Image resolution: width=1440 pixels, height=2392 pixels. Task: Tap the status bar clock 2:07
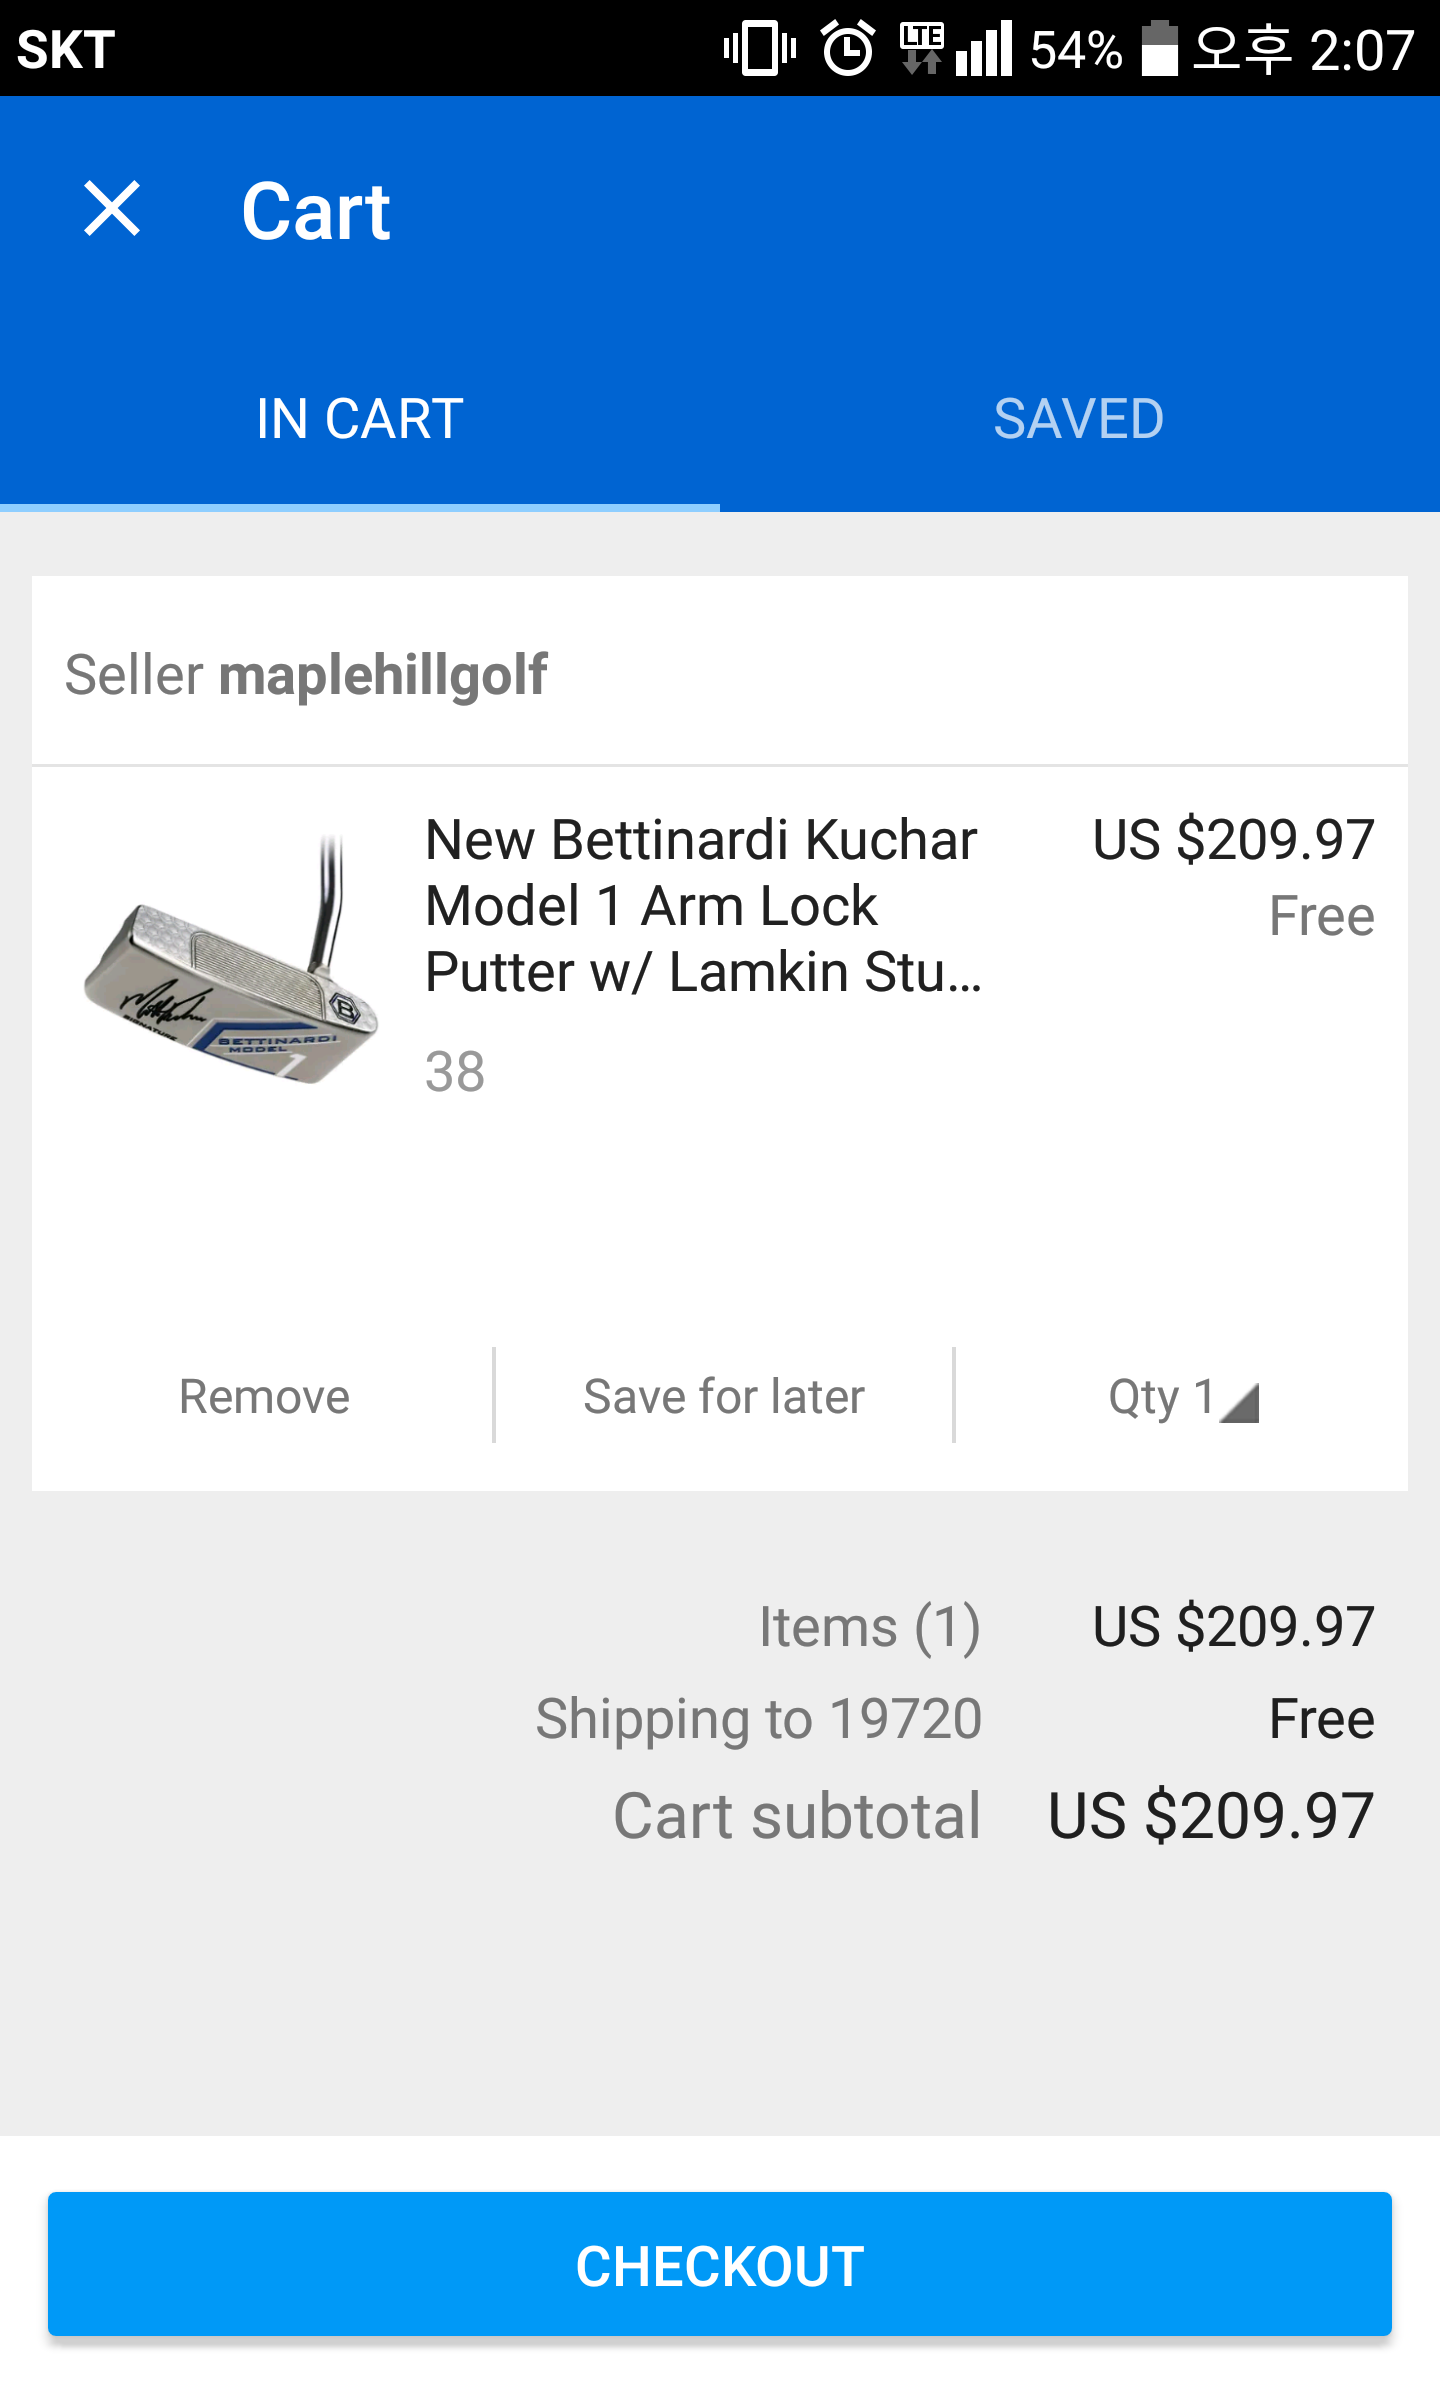click(x=1361, y=48)
